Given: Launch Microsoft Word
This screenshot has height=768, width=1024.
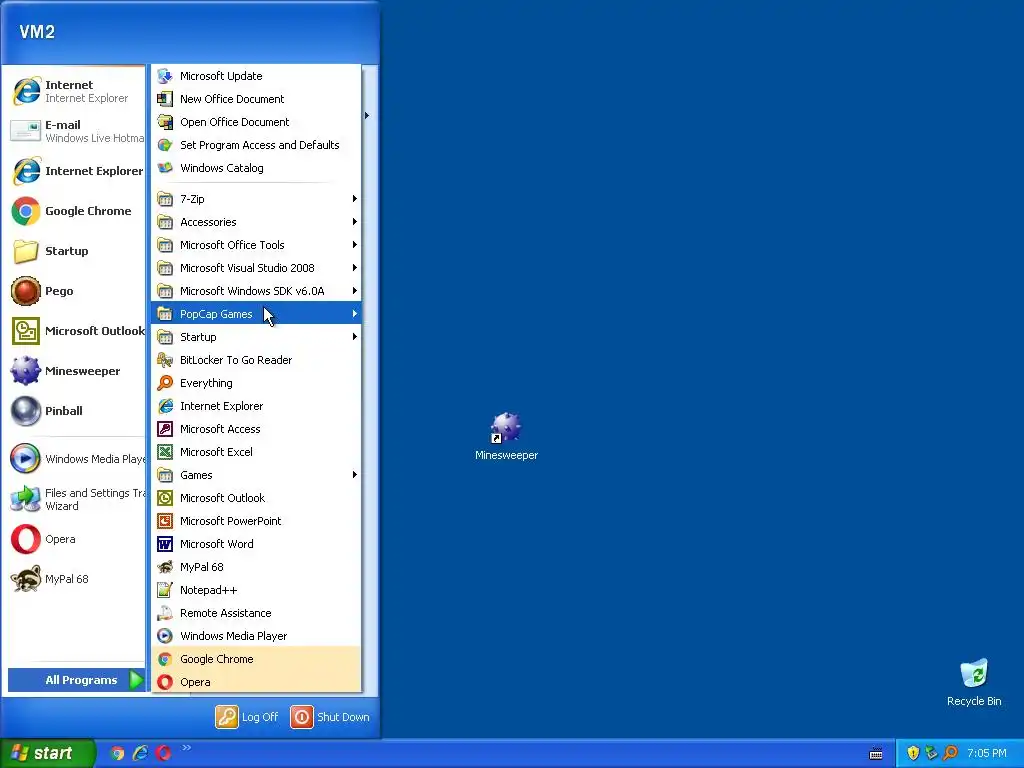Looking at the screenshot, I should [x=255, y=544].
